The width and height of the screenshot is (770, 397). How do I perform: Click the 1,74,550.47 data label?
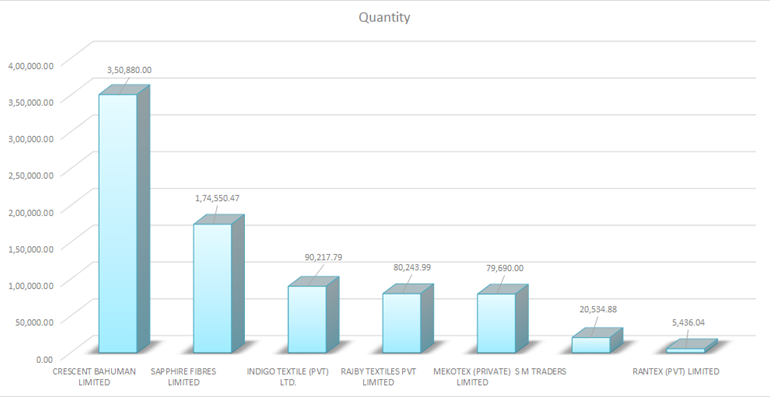click(218, 198)
